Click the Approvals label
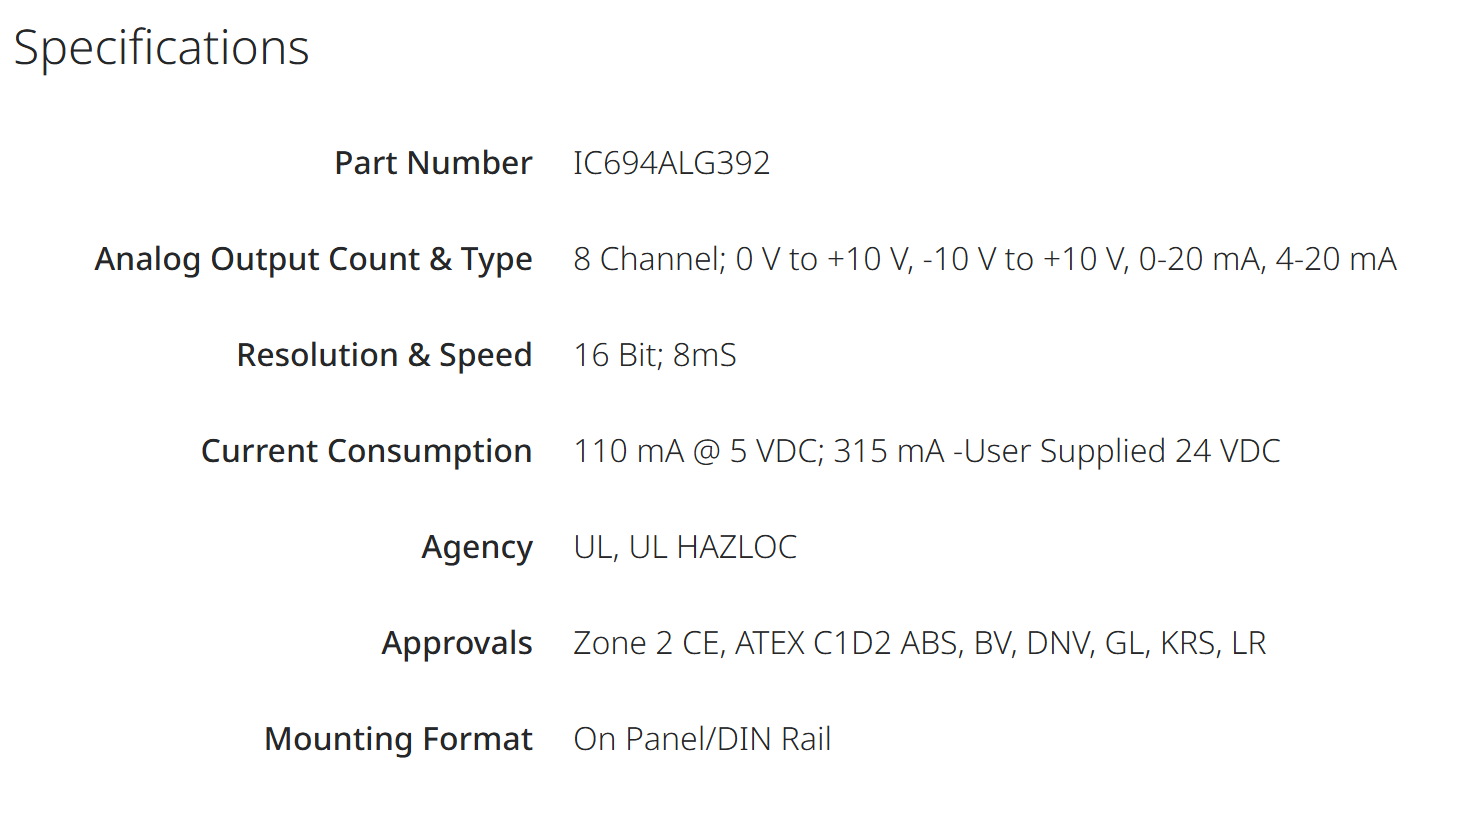This screenshot has width=1477, height=835. tap(457, 644)
